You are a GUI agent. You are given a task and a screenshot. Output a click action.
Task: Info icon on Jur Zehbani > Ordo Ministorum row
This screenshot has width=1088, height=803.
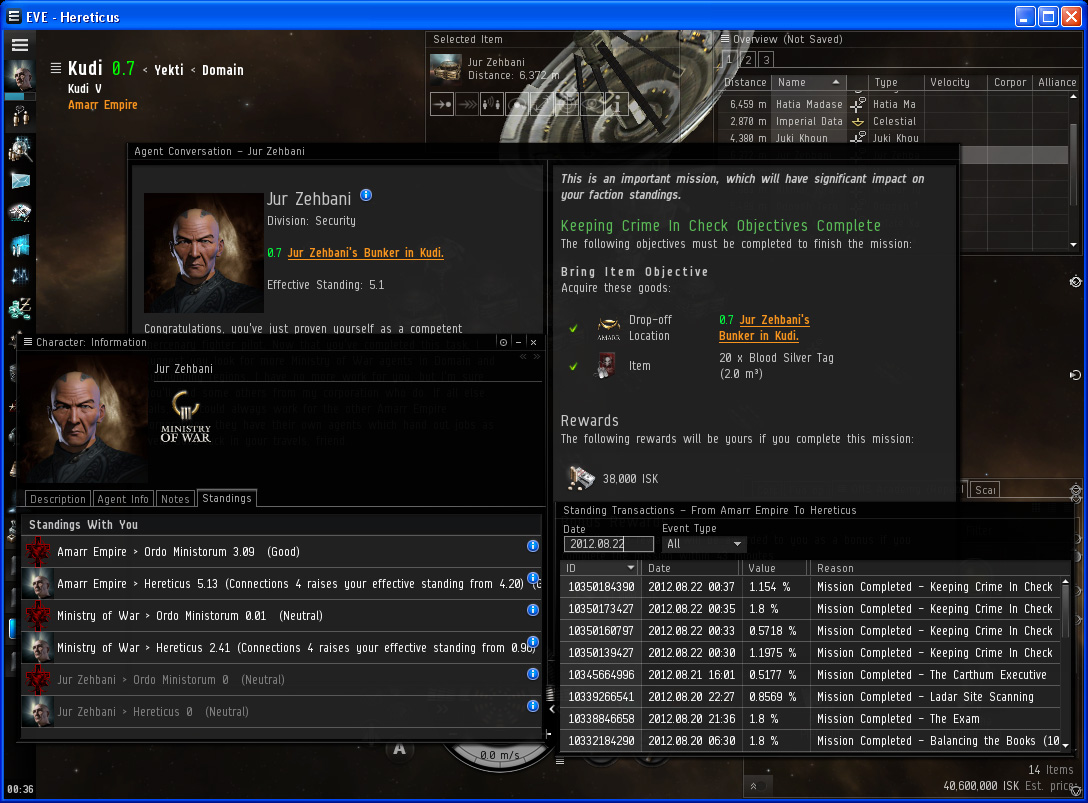click(533, 674)
